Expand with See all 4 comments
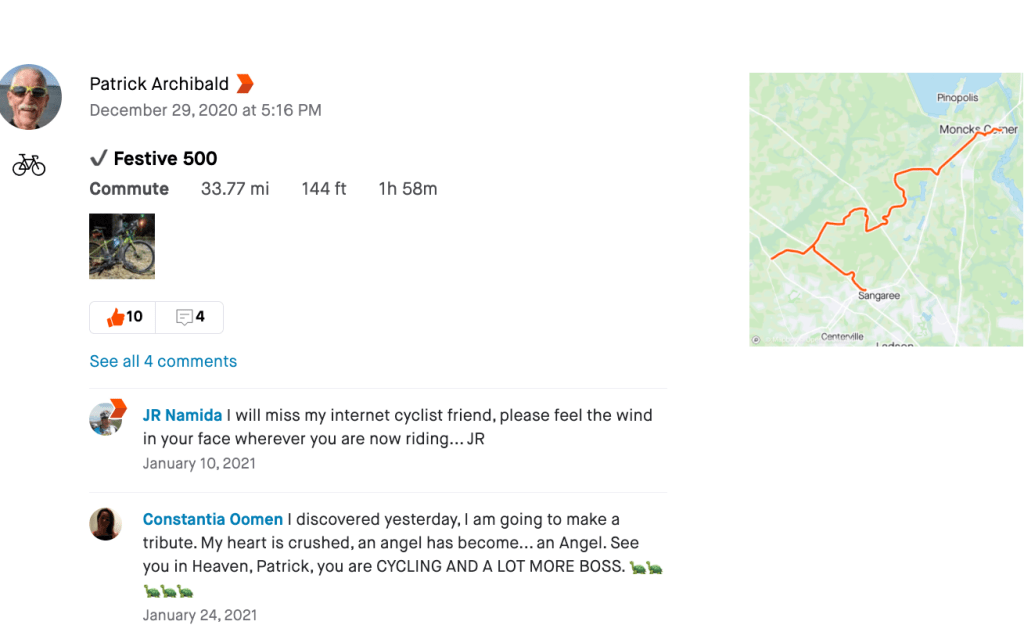The height and width of the screenshot is (632, 1024). point(163,361)
